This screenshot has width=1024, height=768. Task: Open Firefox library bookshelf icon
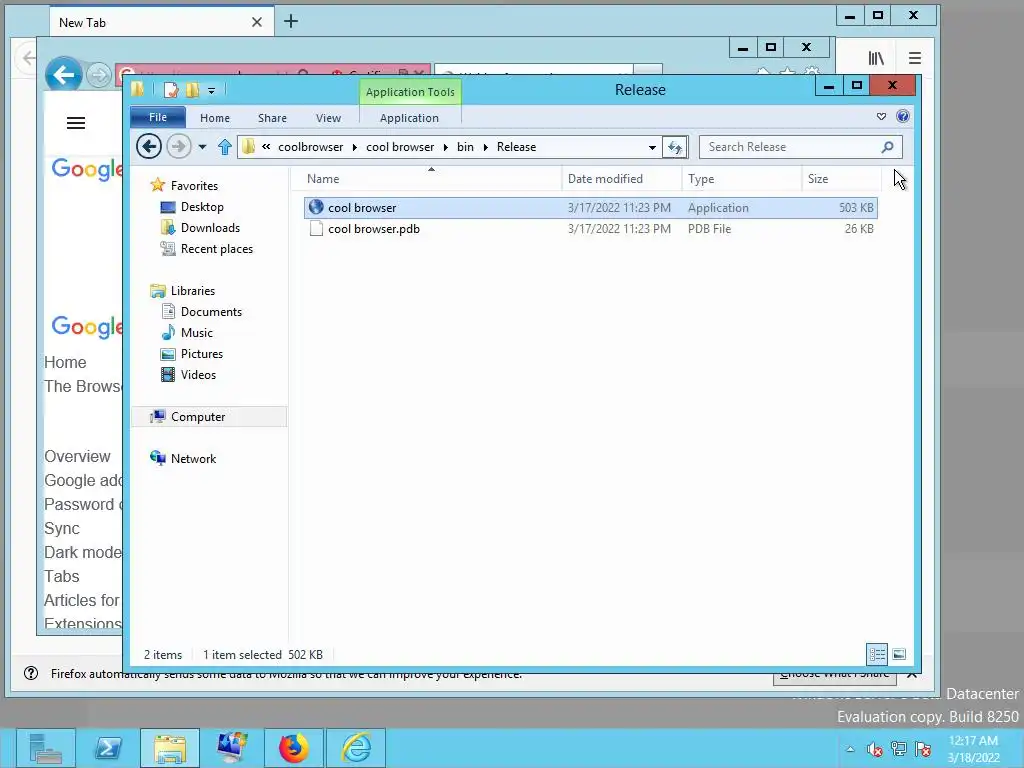tap(876, 58)
